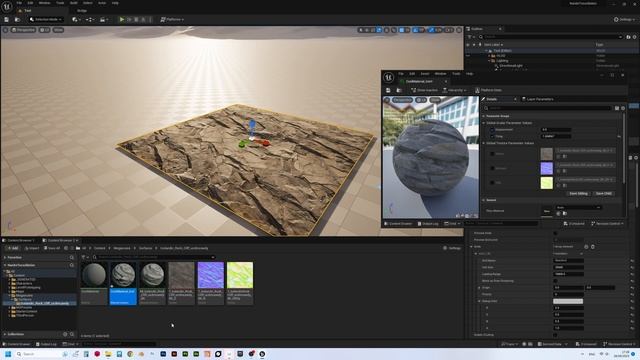Open the Hierarchy dropdown in material instance editor
The width and height of the screenshot is (640, 360).
click(x=455, y=90)
